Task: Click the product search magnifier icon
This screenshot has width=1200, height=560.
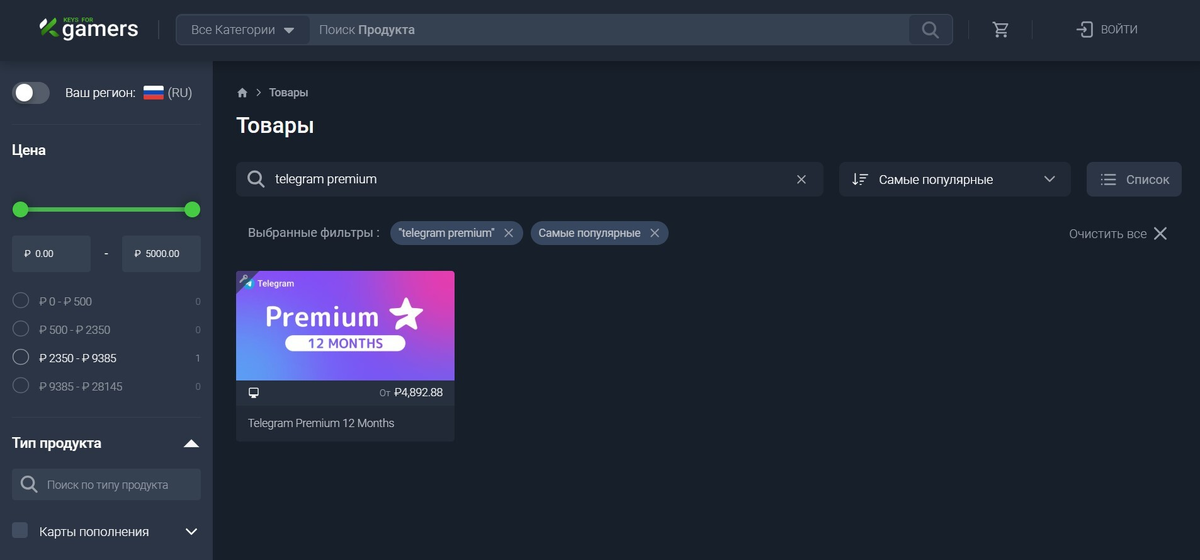Action: click(255, 179)
